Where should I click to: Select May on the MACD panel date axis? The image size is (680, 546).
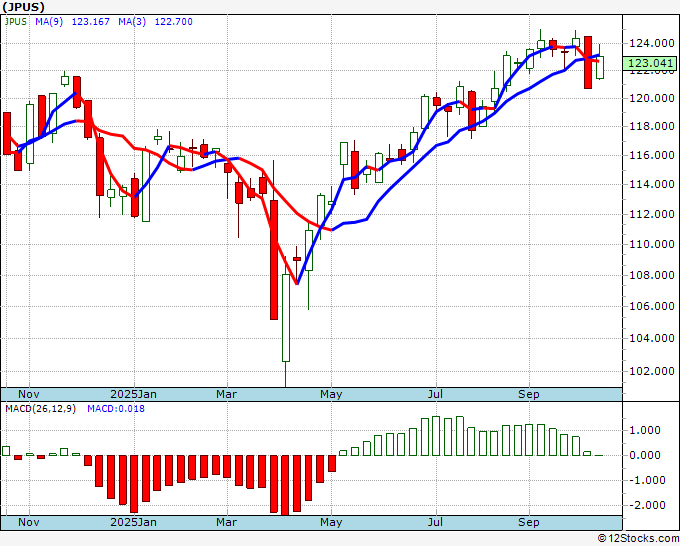[x=331, y=522]
